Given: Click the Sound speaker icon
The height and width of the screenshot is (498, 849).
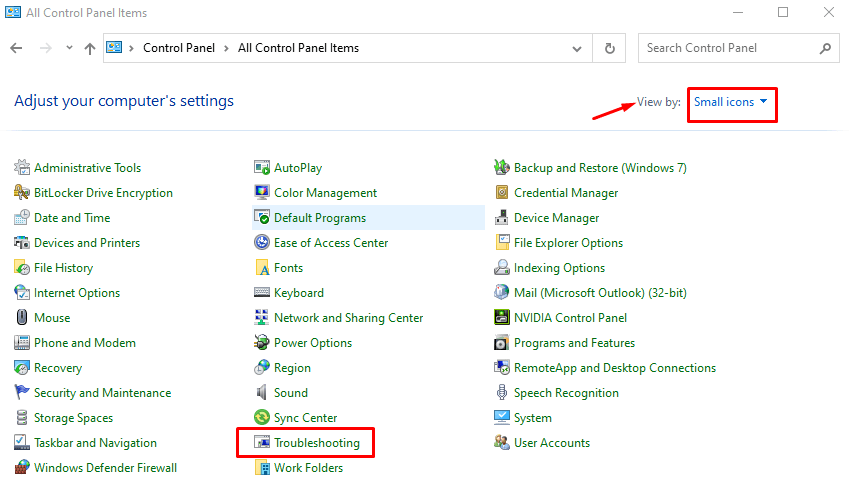Looking at the screenshot, I should (262, 393).
